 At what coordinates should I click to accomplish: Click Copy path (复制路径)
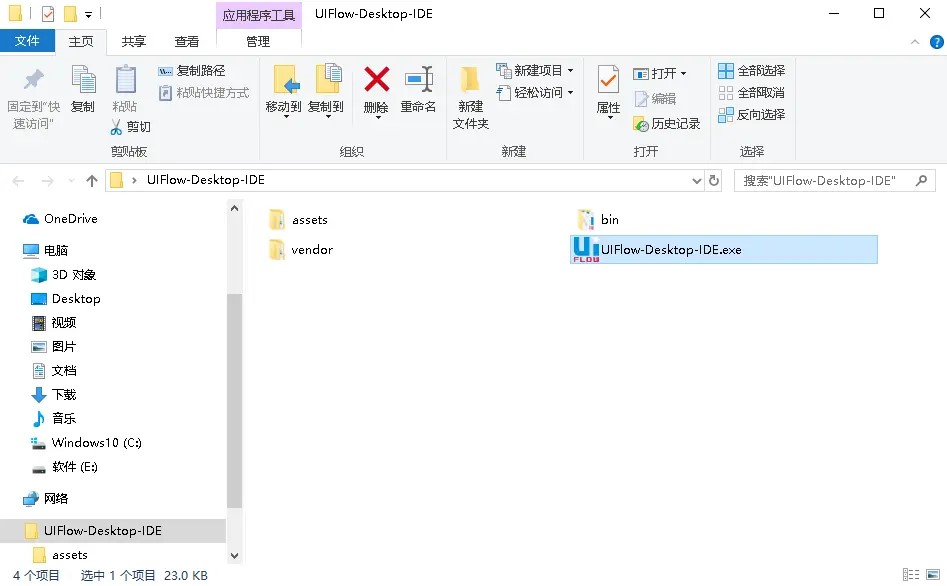[x=192, y=71]
